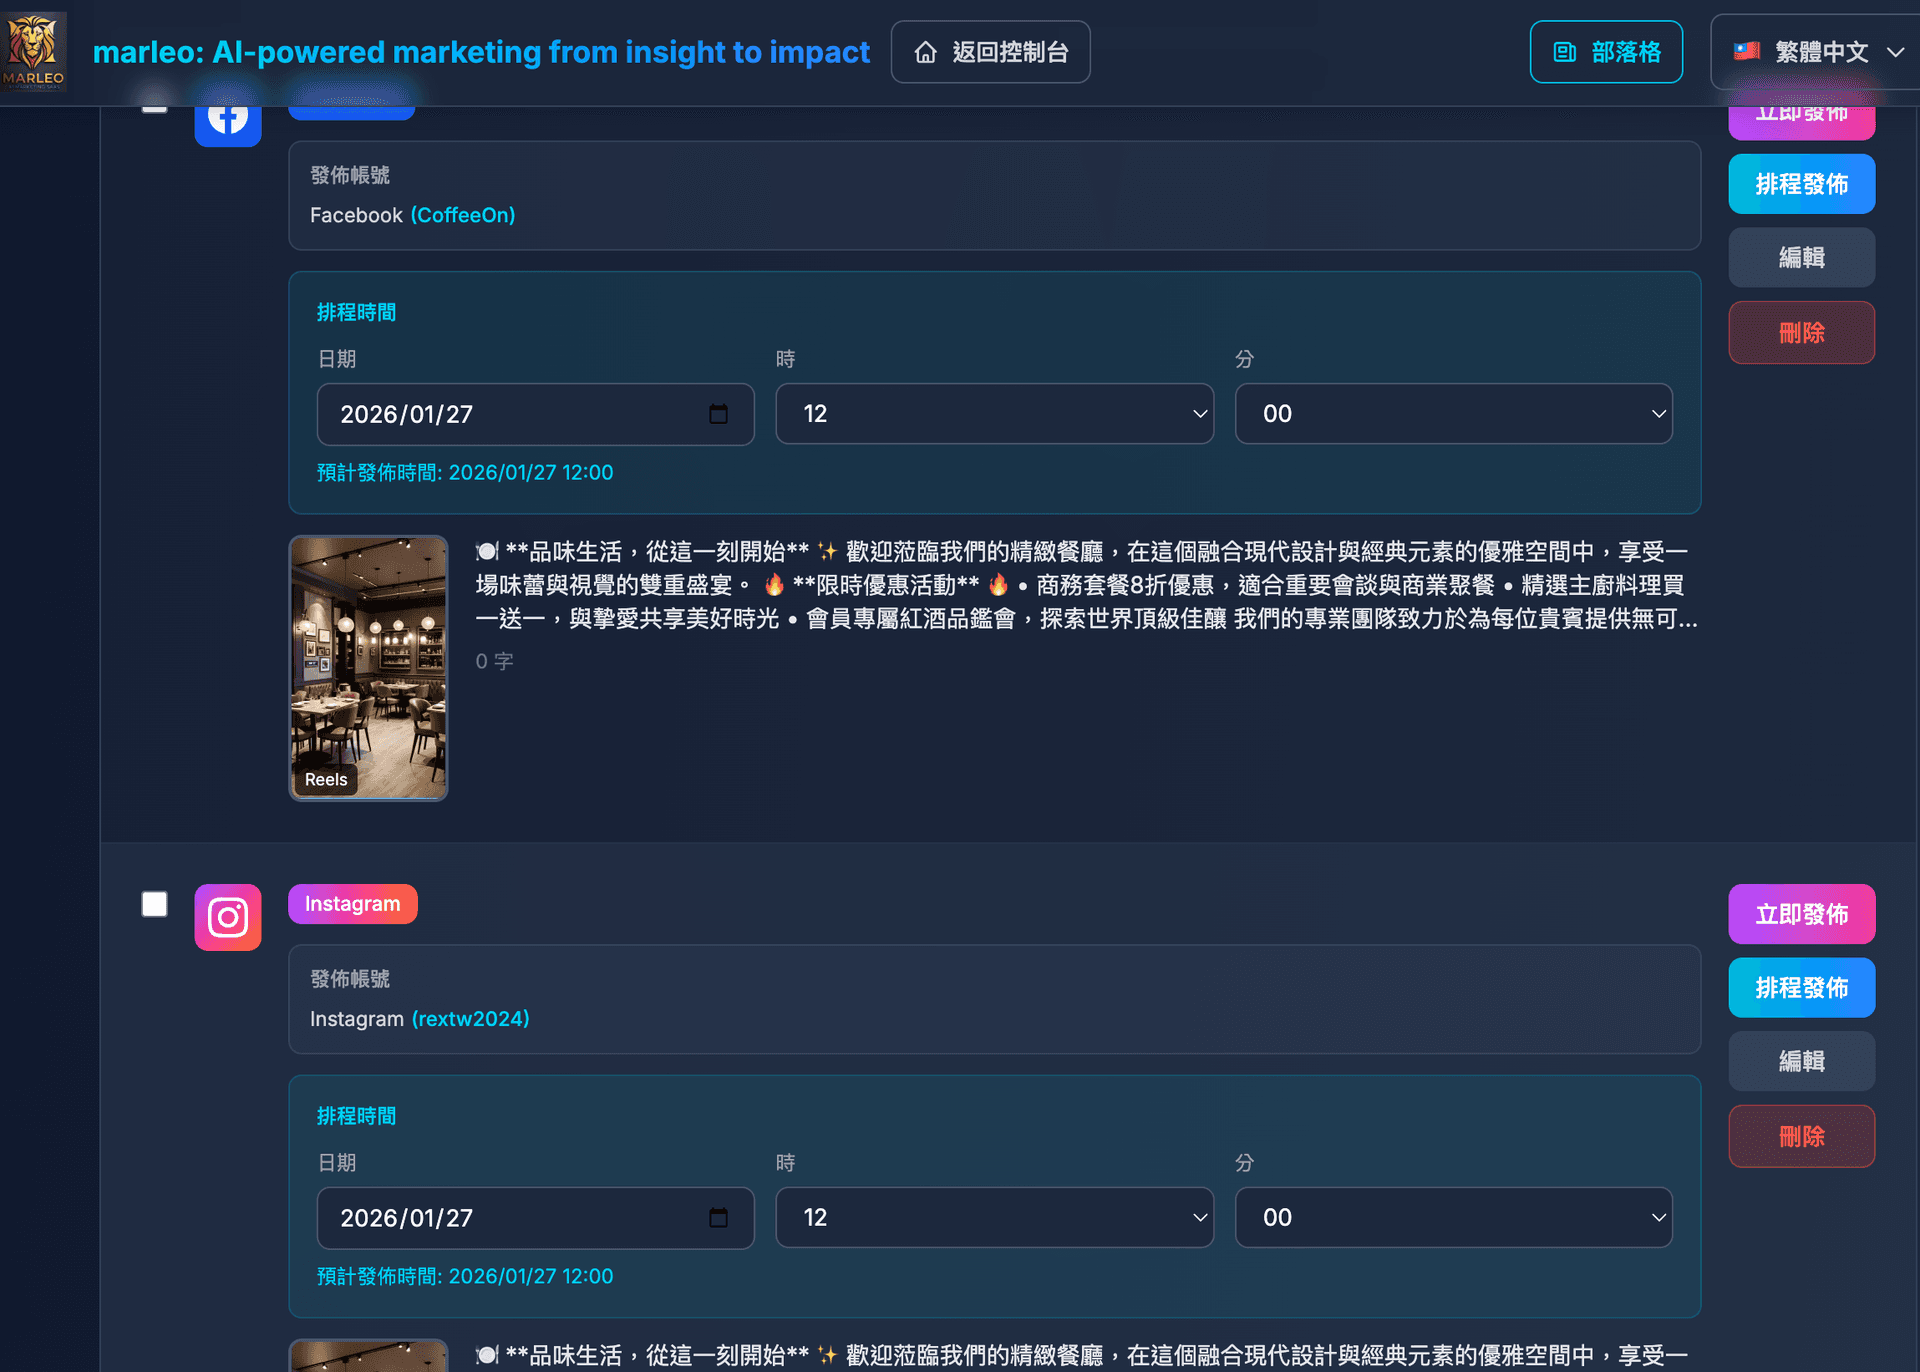Click the Facebook platform icon
This screenshot has width=1920, height=1372.
click(228, 120)
